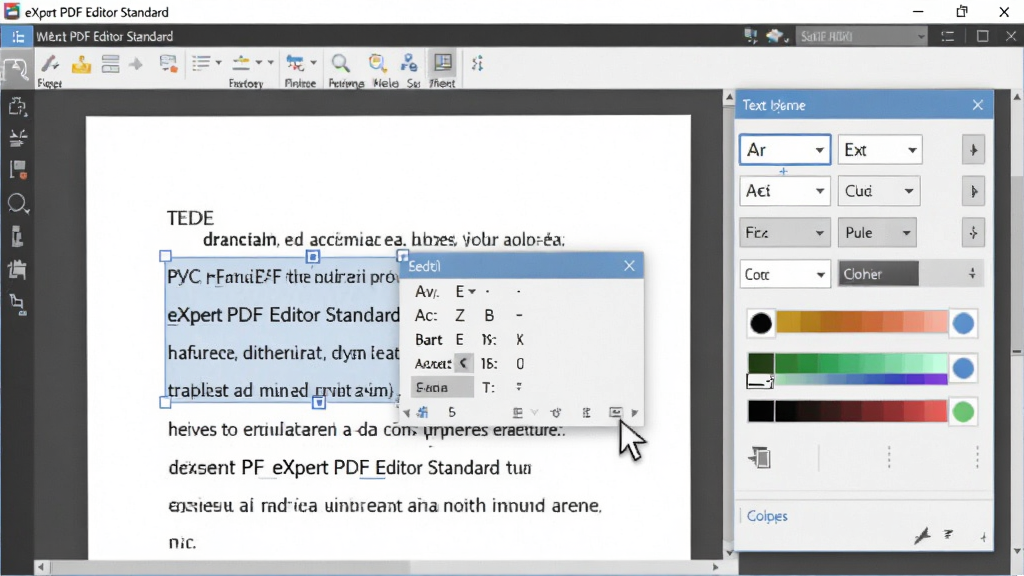Click the crop-arrow icon in left sidebar
1024x576 pixels.
[x=18, y=303]
